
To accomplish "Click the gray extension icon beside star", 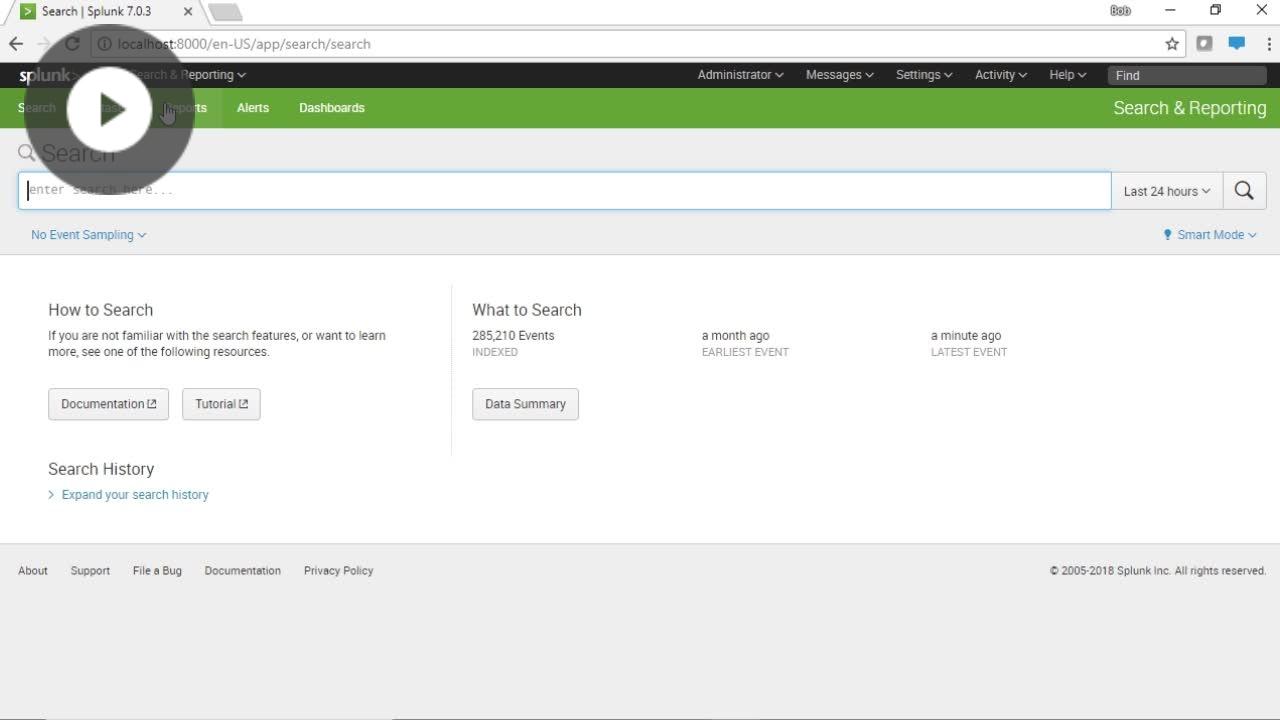I will point(1205,44).
